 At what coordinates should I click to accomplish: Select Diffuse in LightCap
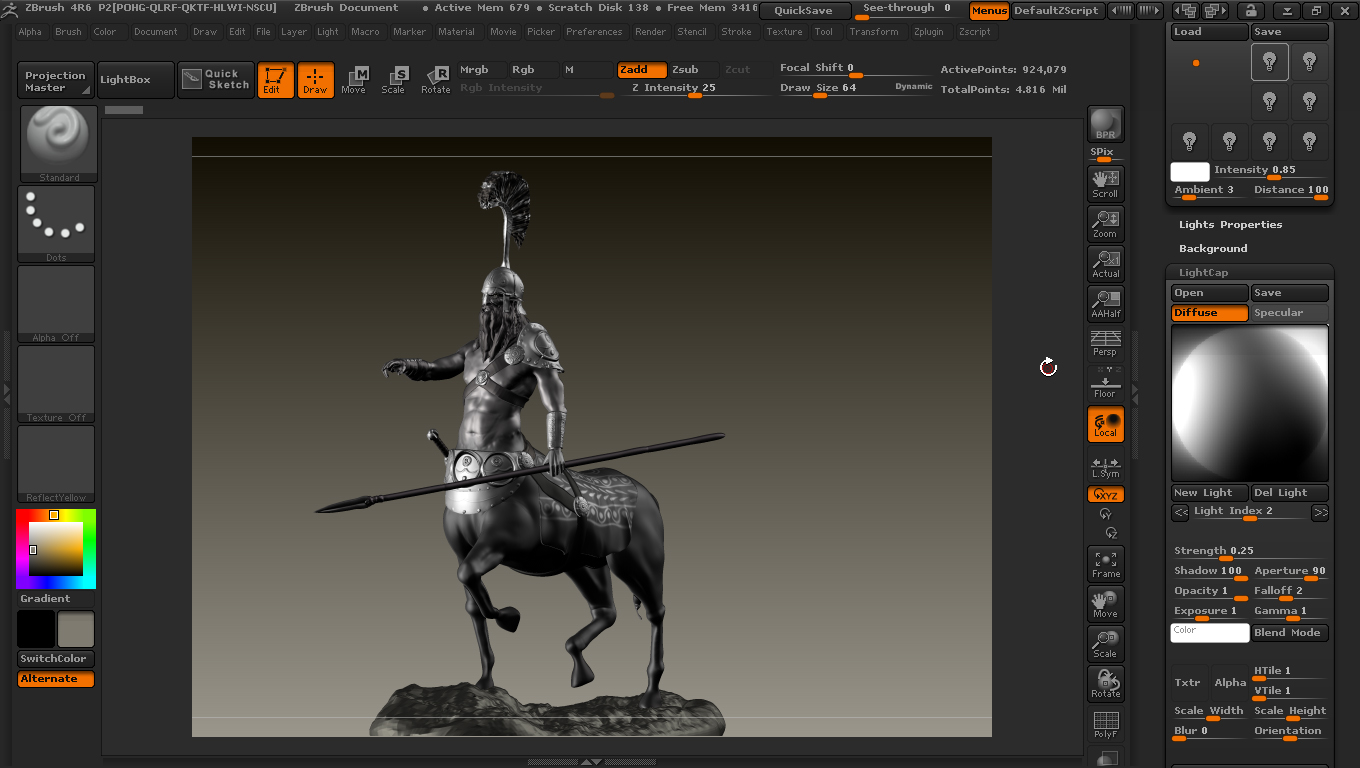[x=1210, y=313]
